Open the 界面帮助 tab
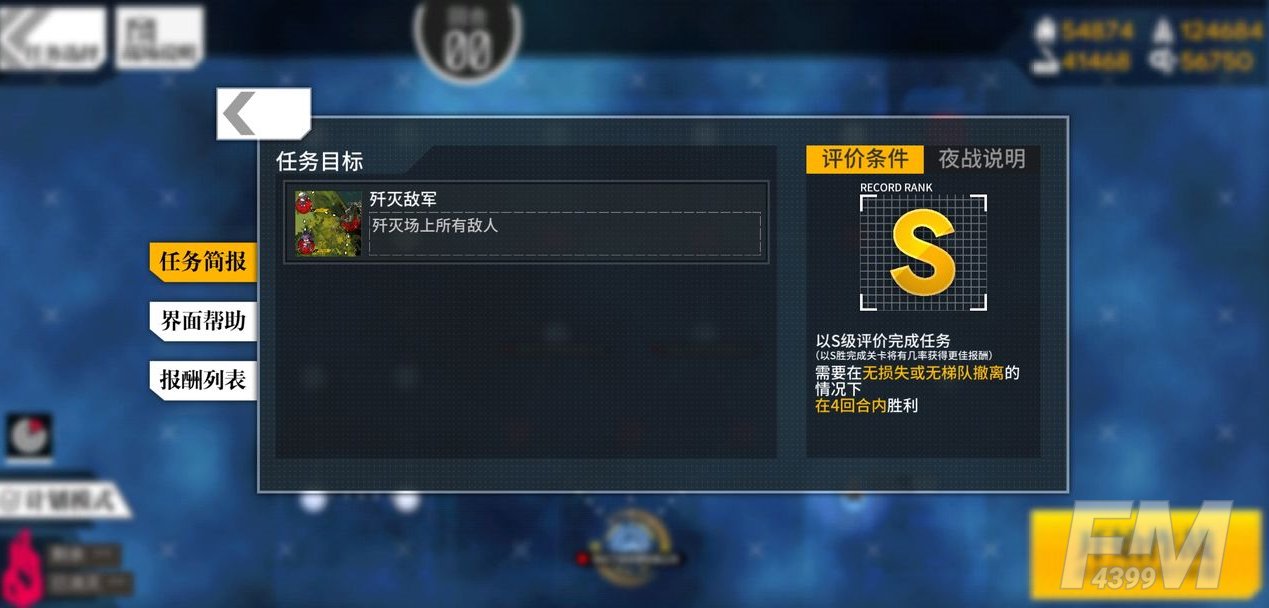Screen dimensions: 1269x608 (203, 321)
